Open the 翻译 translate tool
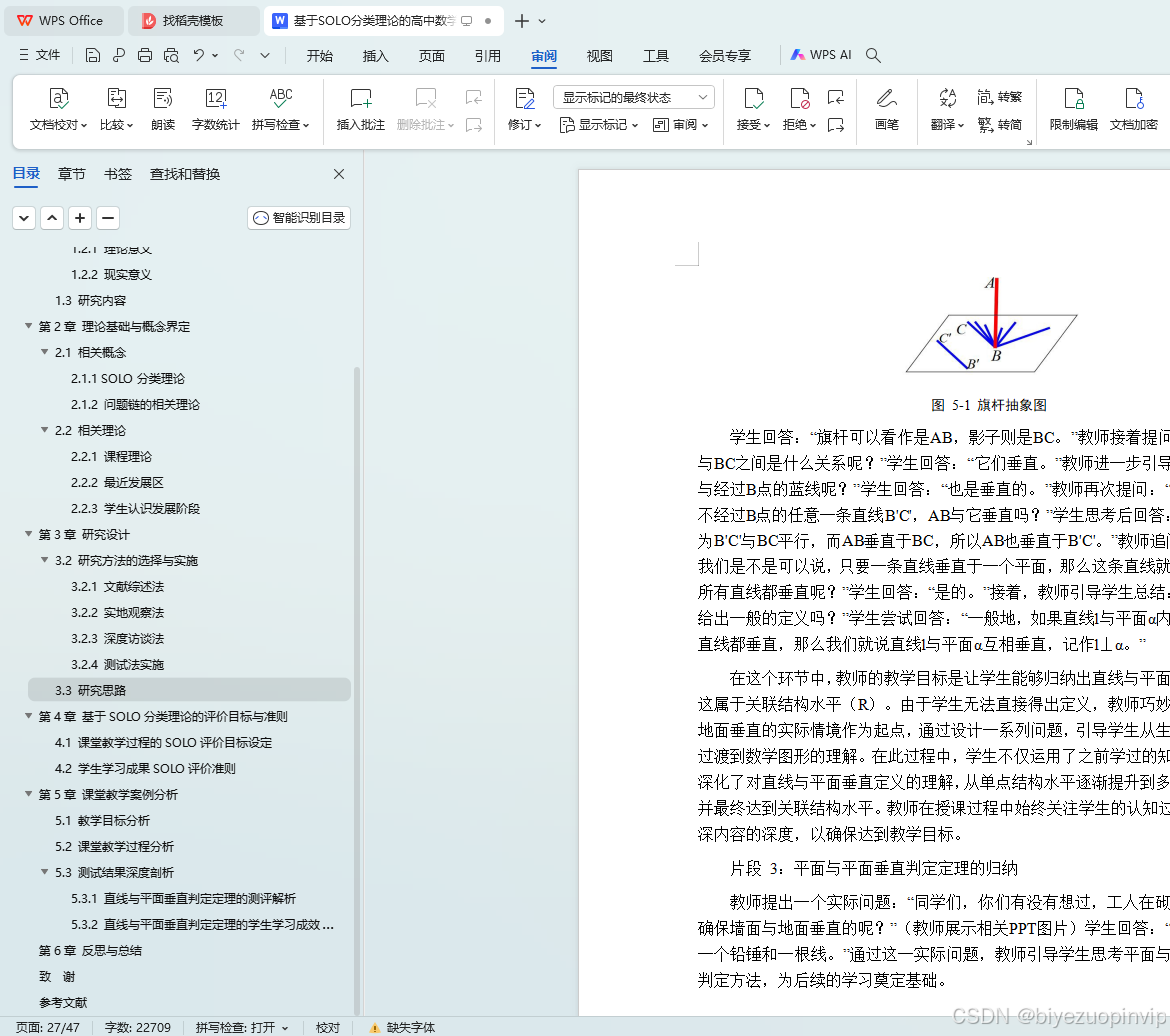The width and height of the screenshot is (1170, 1036). pos(948,109)
